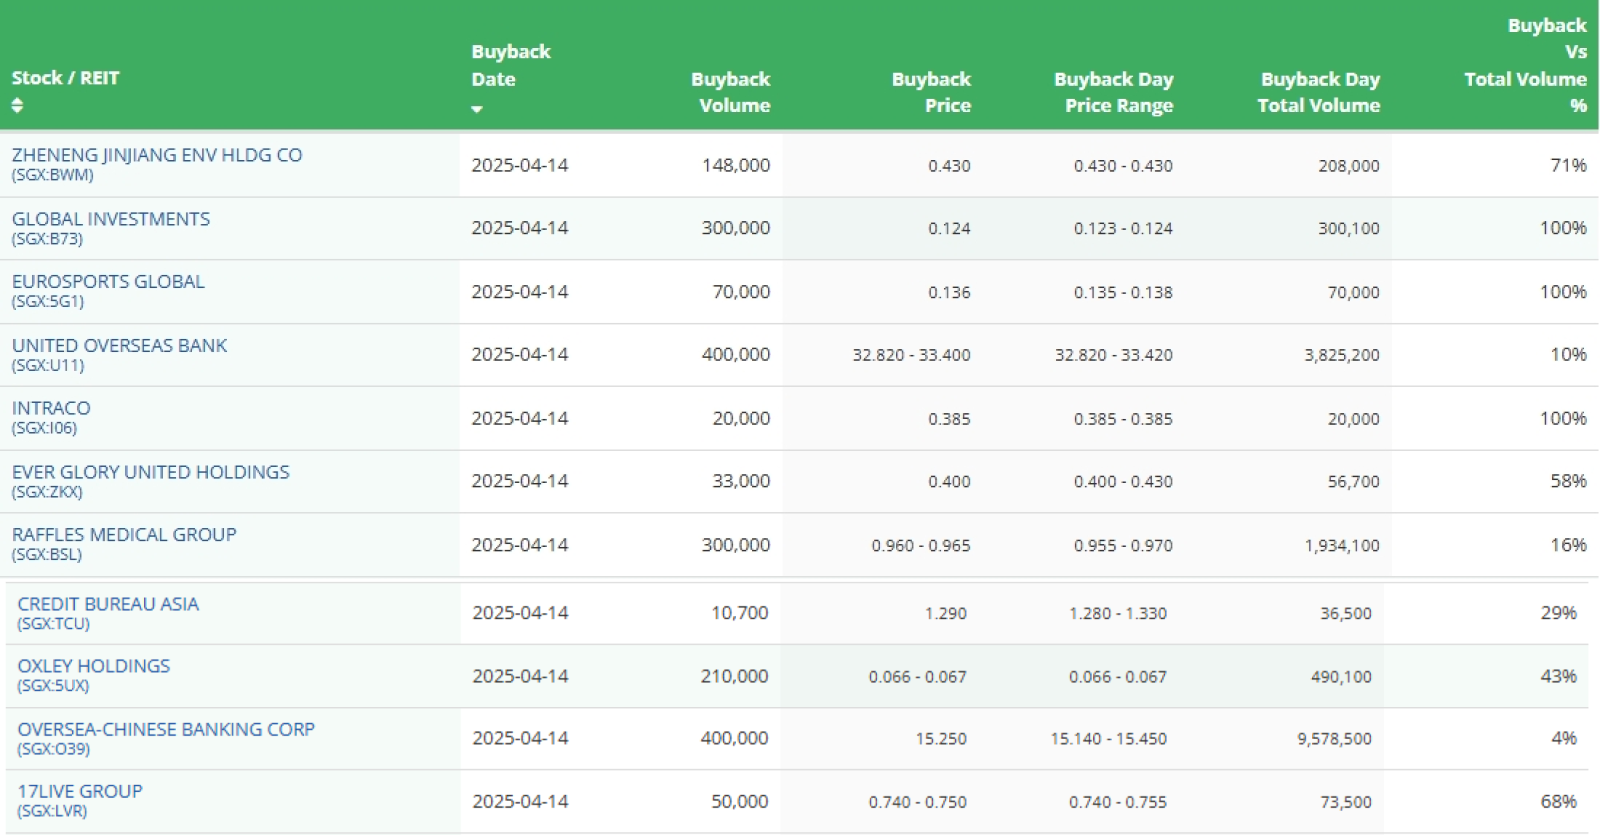
Task: Select buyback volume 148,000
Action: point(736,165)
